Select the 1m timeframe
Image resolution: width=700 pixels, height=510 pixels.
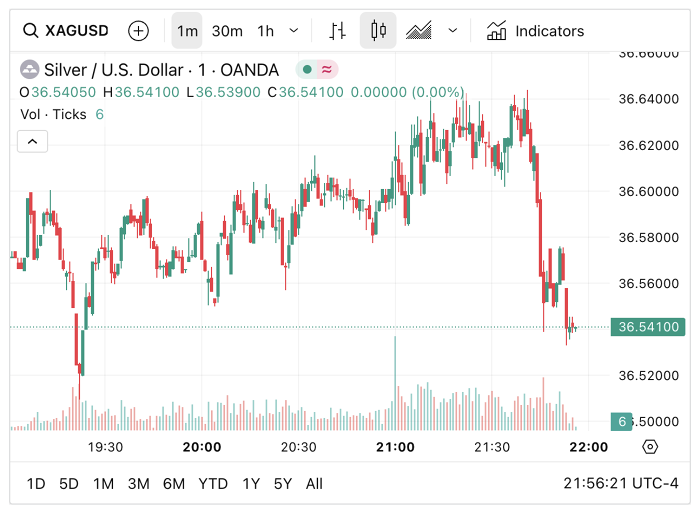[187, 31]
